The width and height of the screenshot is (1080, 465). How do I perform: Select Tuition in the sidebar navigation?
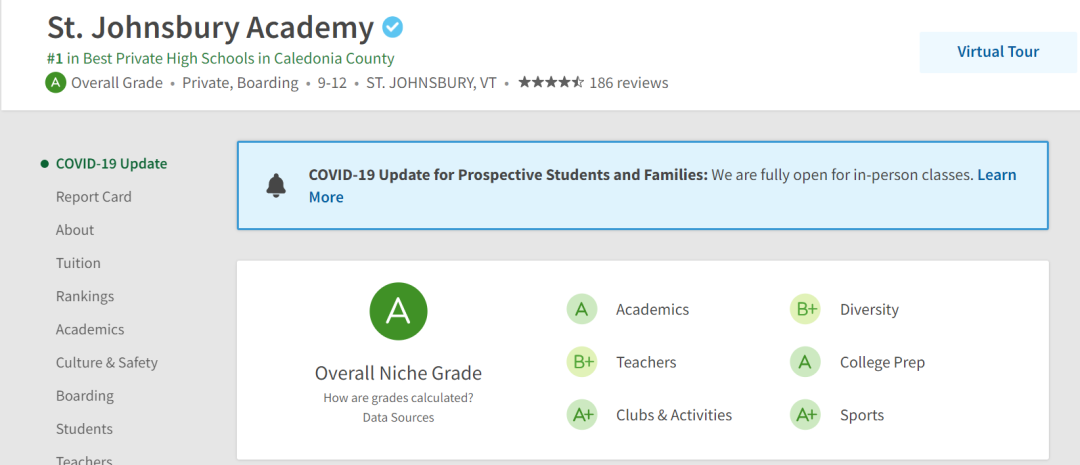coord(78,263)
